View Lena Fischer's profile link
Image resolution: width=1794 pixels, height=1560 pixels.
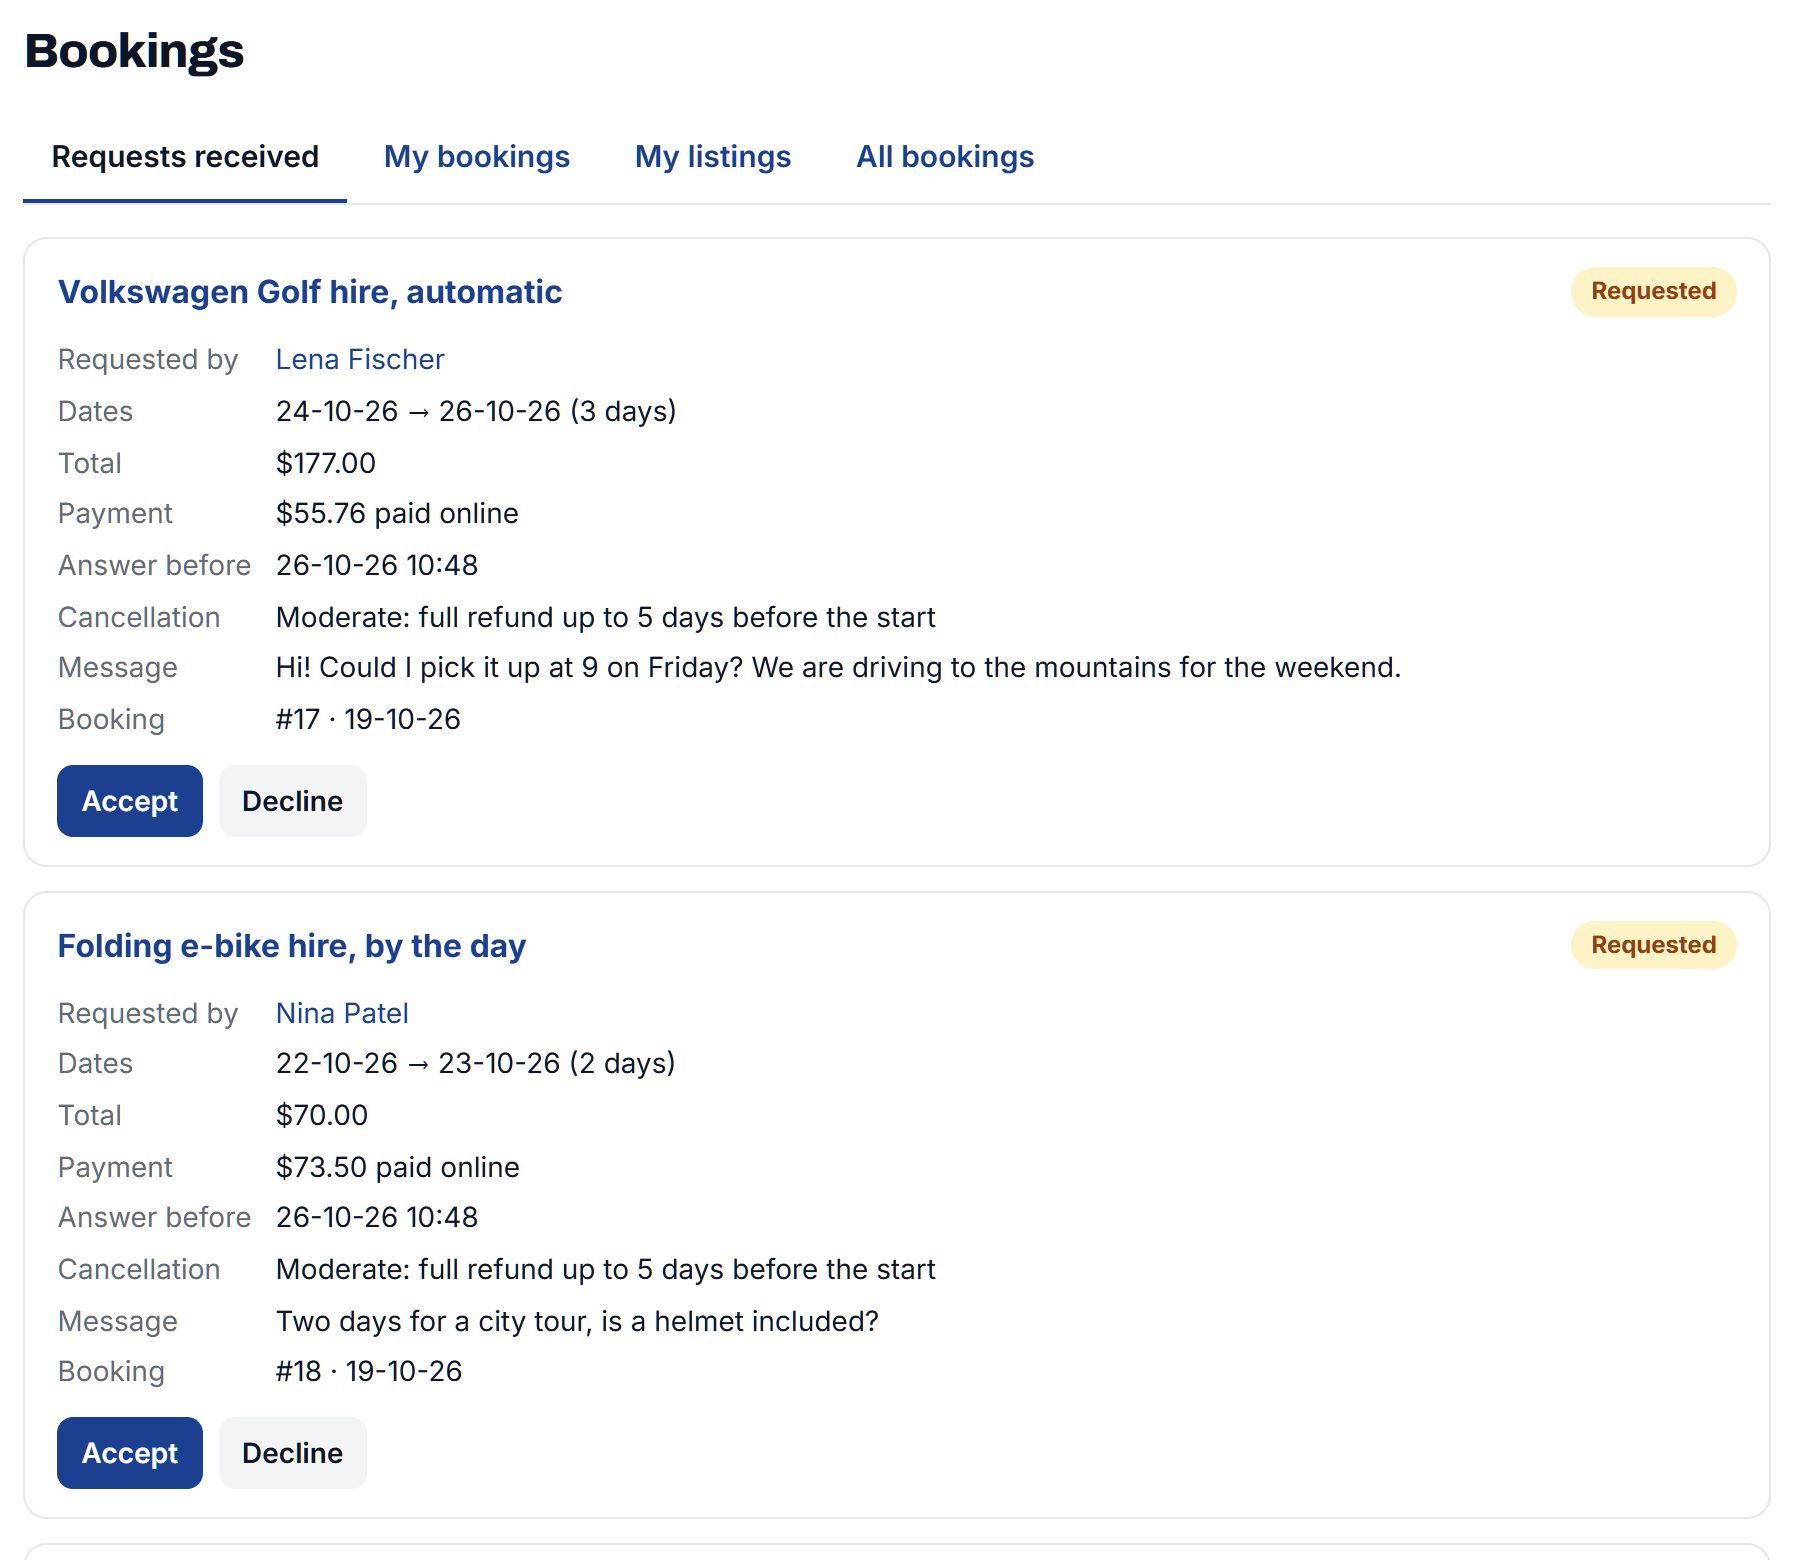[x=360, y=359]
